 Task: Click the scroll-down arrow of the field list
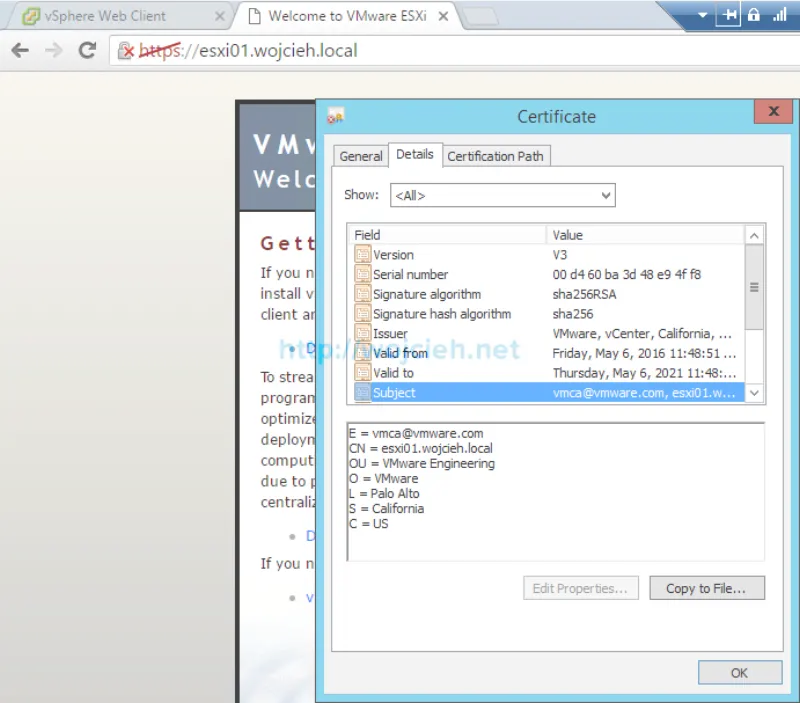pyautogui.click(x=755, y=393)
